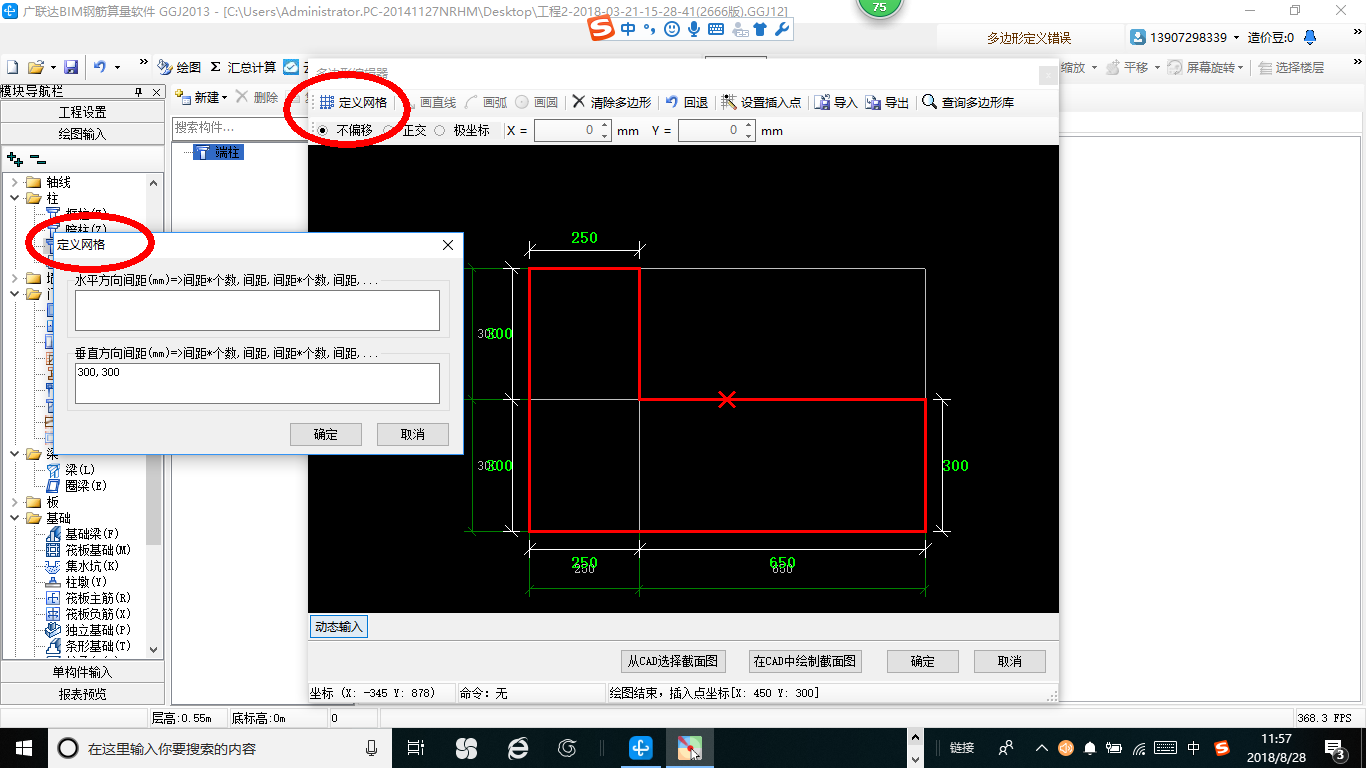Switch to 工程设置 project settings tab
Viewport: 1366px width, 768px height.
[82, 112]
